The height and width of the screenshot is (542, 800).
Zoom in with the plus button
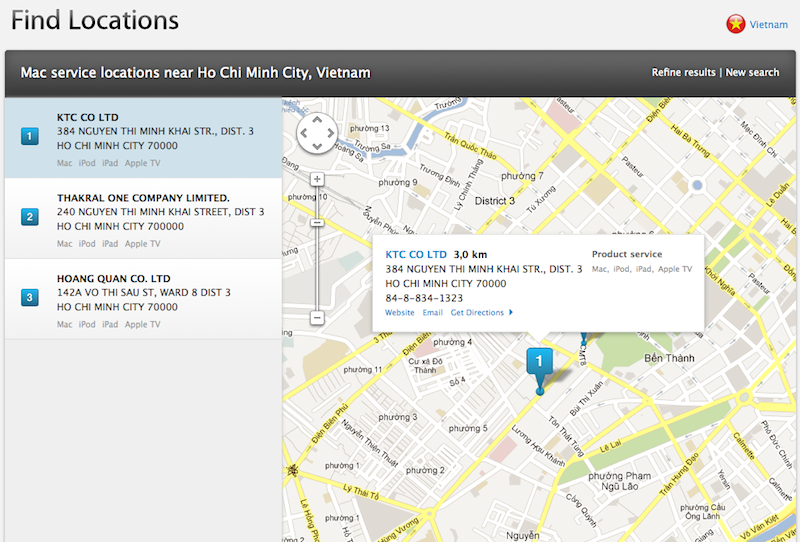click(x=317, y=179)
